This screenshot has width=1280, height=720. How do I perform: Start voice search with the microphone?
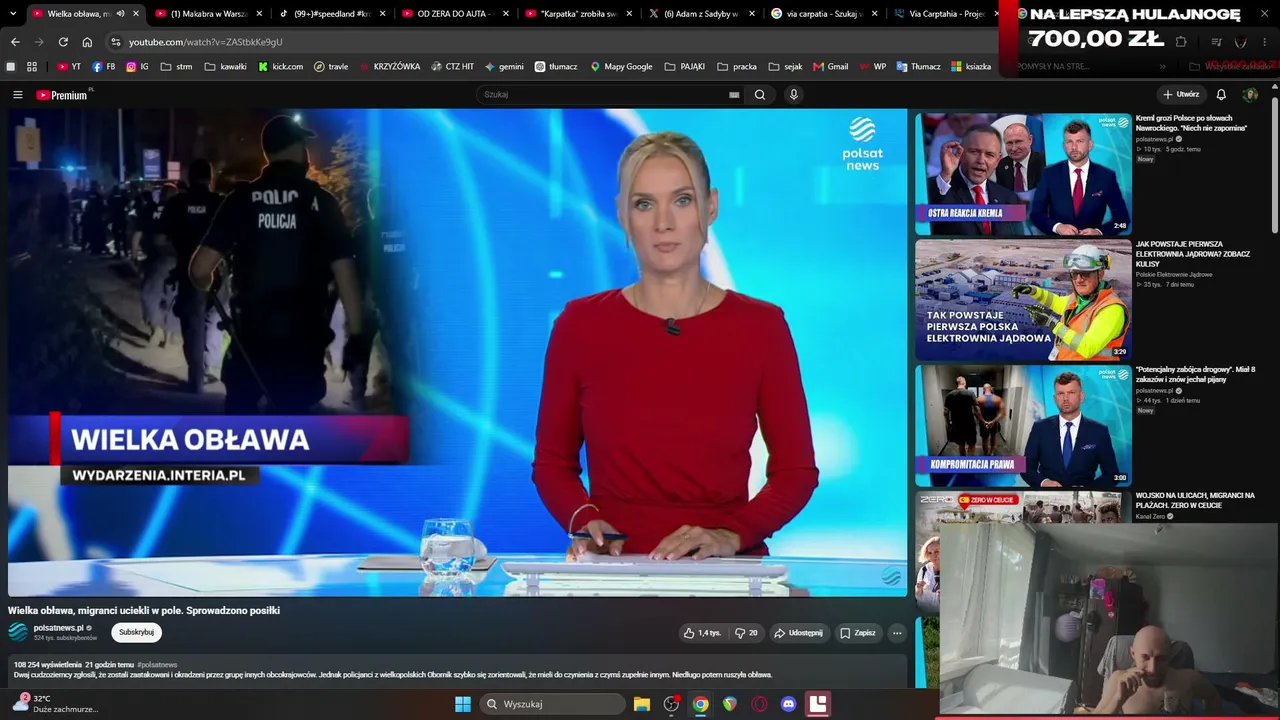tap(794, 95)
